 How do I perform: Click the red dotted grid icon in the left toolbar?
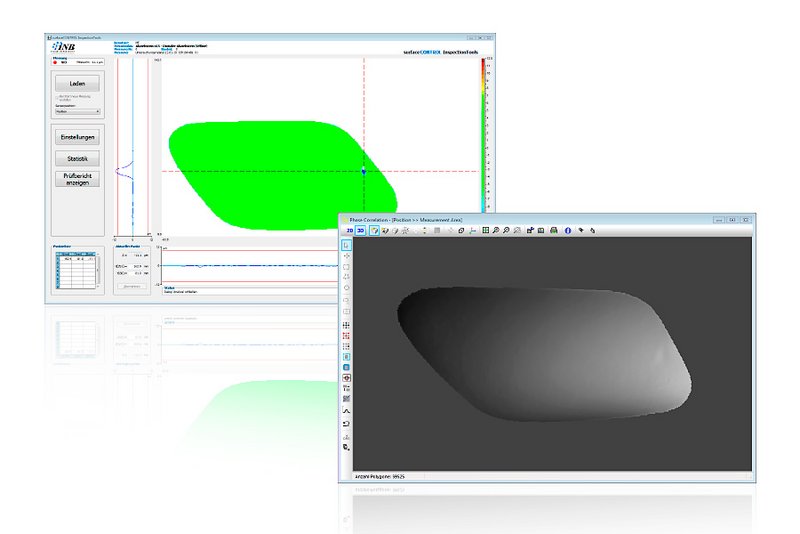click(346, 336)
